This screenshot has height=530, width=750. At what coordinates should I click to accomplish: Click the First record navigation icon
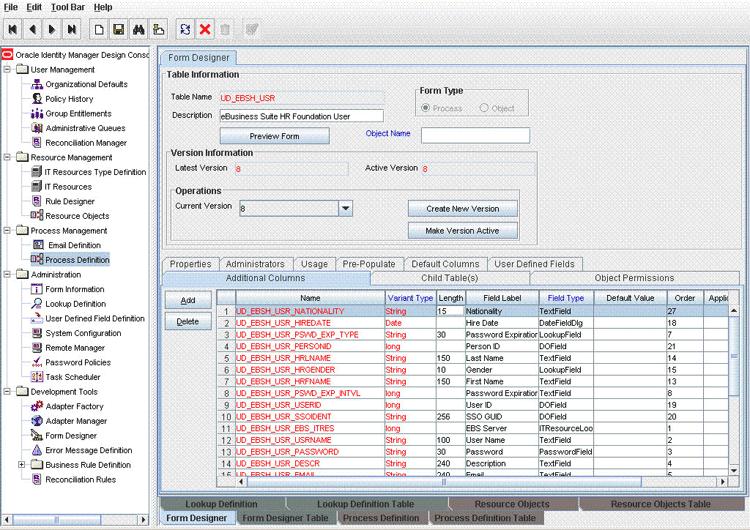coord(13,29)
